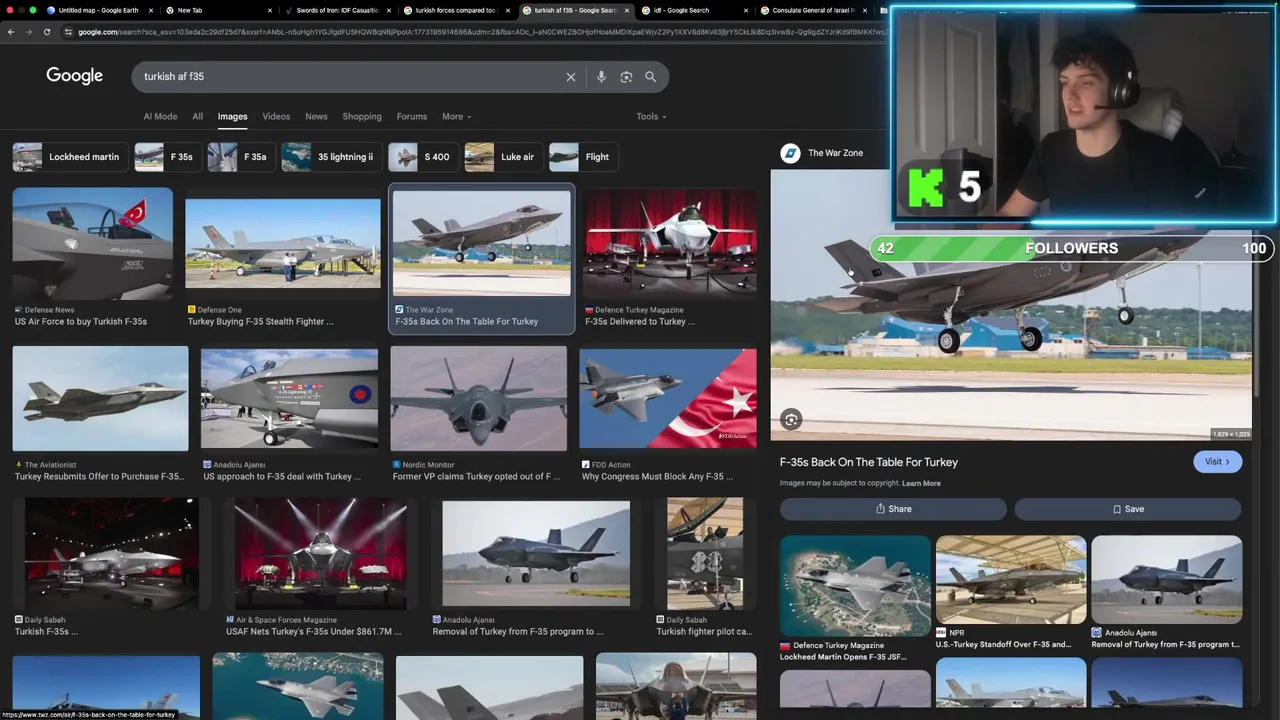
Task: Switch to the News tab
Action: pyautogui.click(x=316, y=117)
